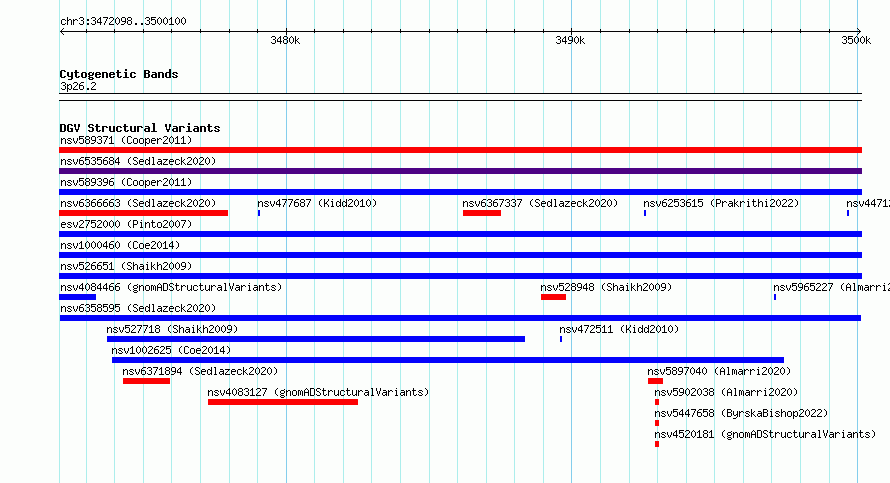Open the nsv6253615 (Prakrithi2022) label
The width and height of the screenshot is (890, 483).
721,203
